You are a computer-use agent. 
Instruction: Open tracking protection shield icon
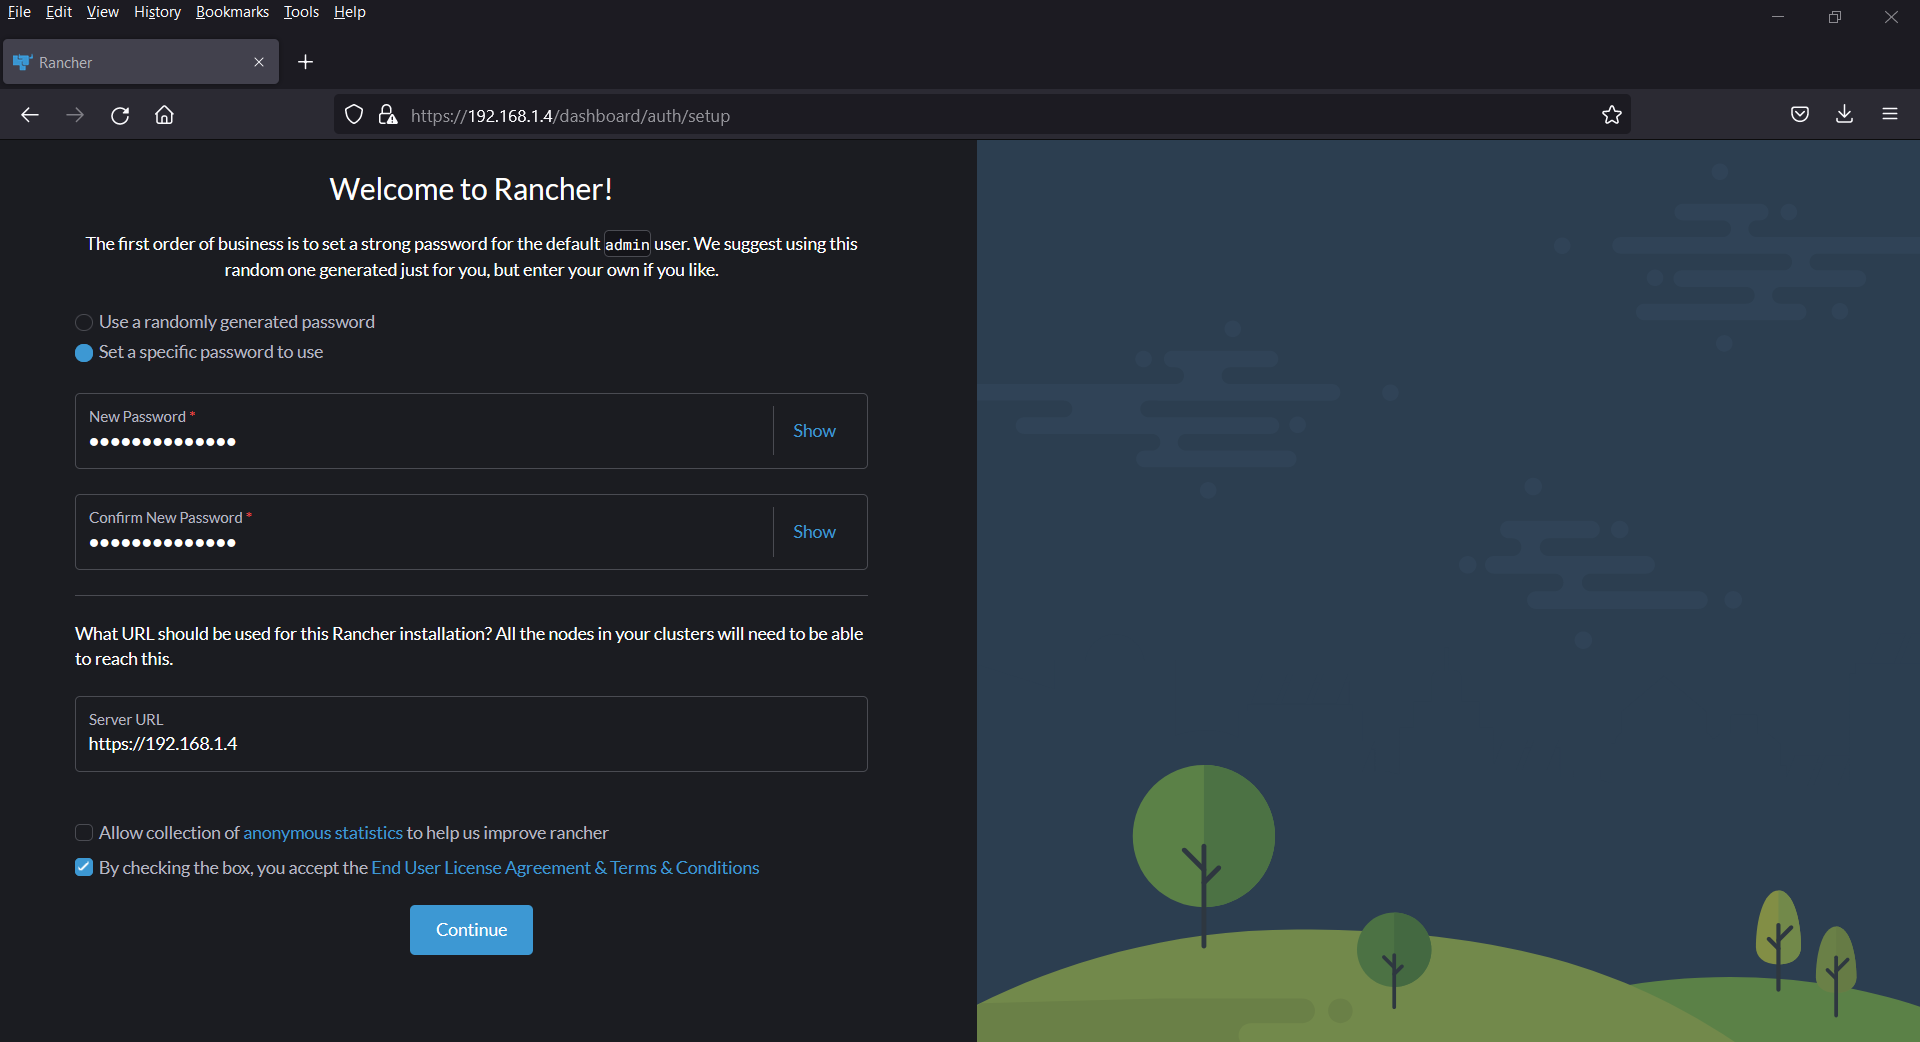tap(354, 115)
